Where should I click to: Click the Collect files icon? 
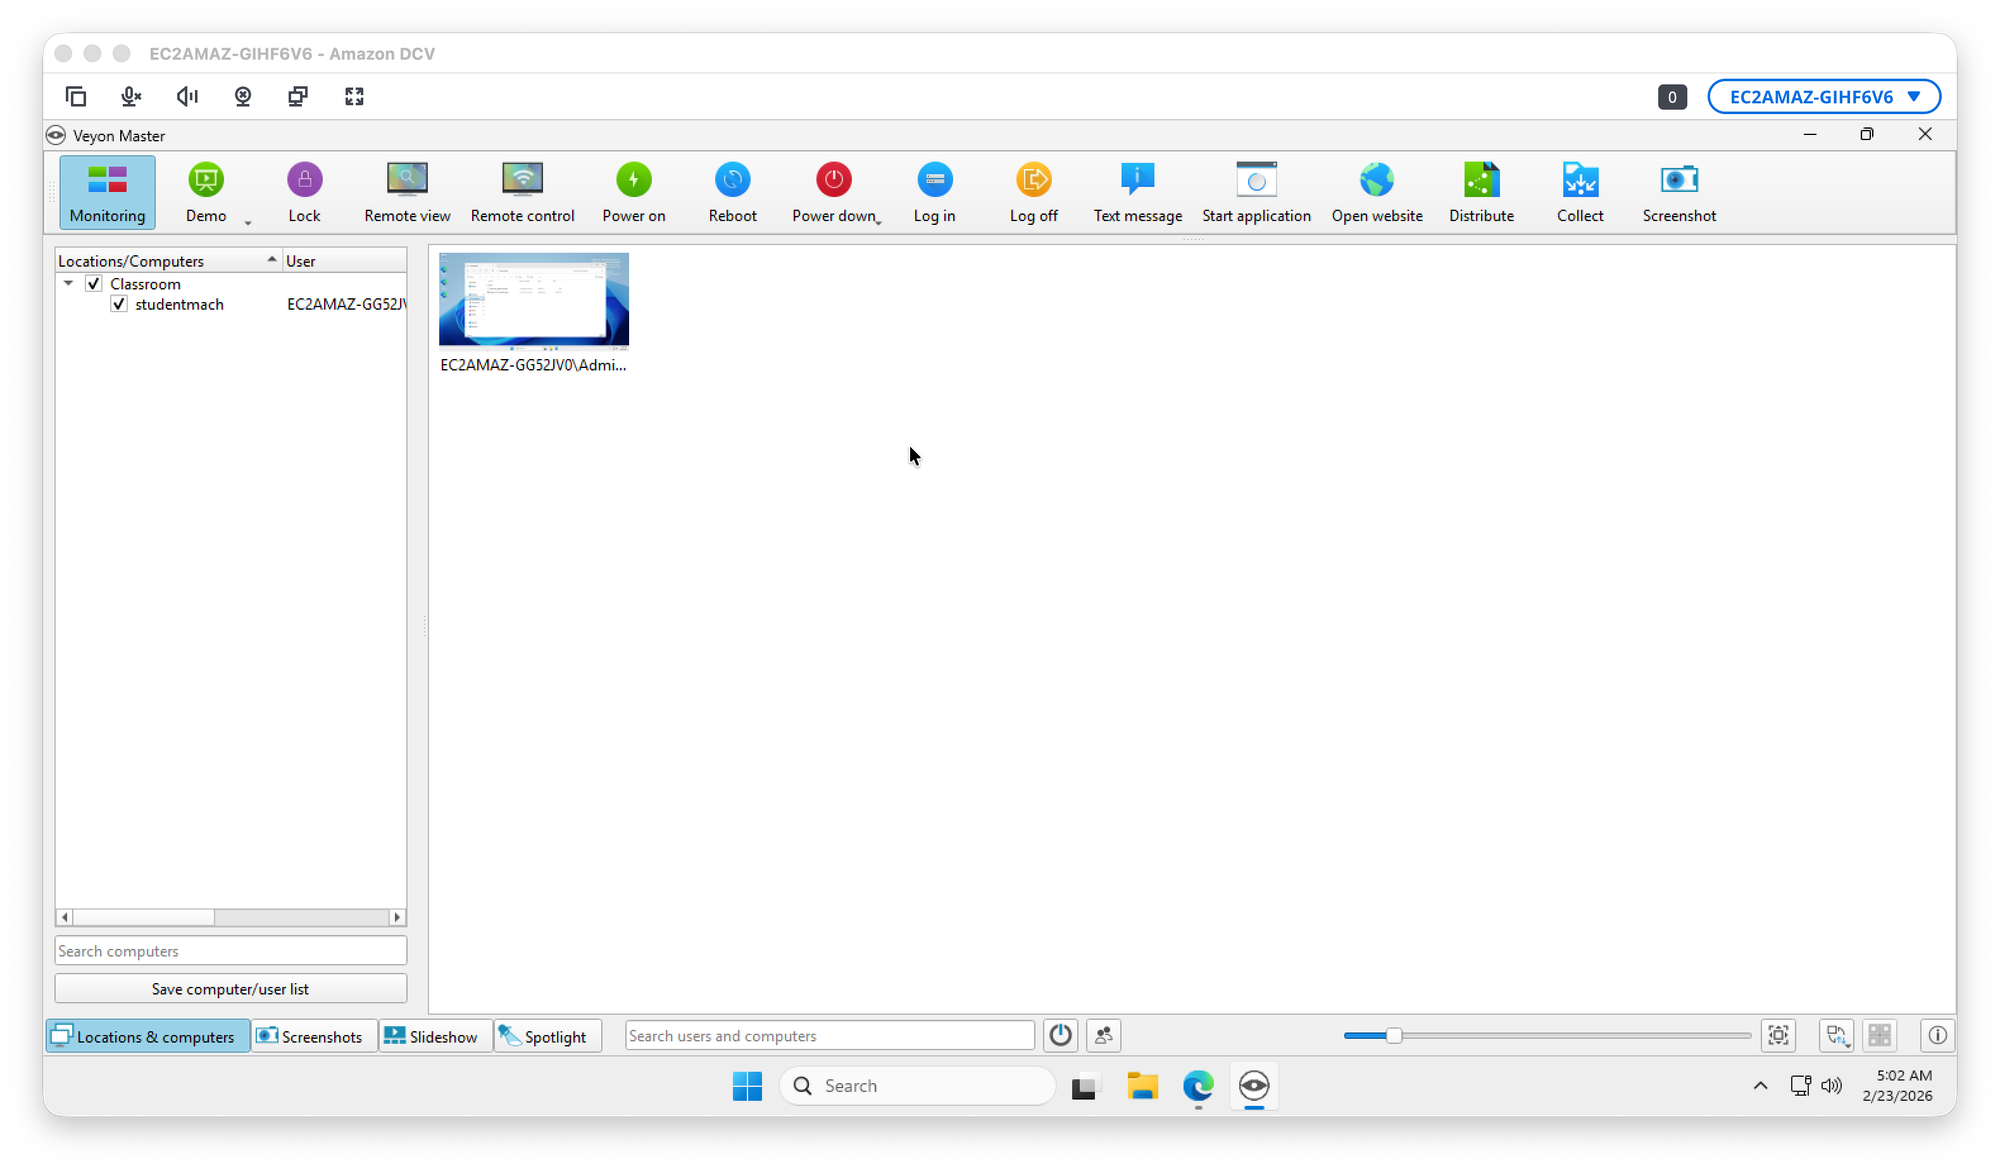pos(1579,191)
